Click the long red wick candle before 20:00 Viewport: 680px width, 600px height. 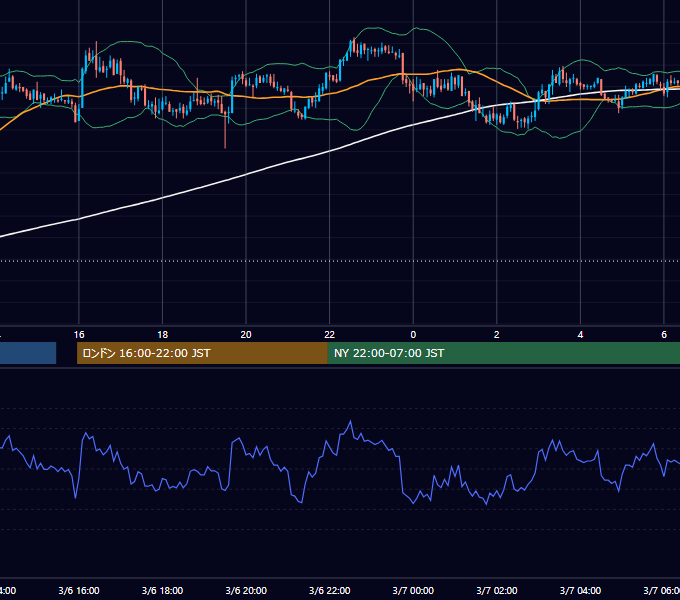point(225,130)
